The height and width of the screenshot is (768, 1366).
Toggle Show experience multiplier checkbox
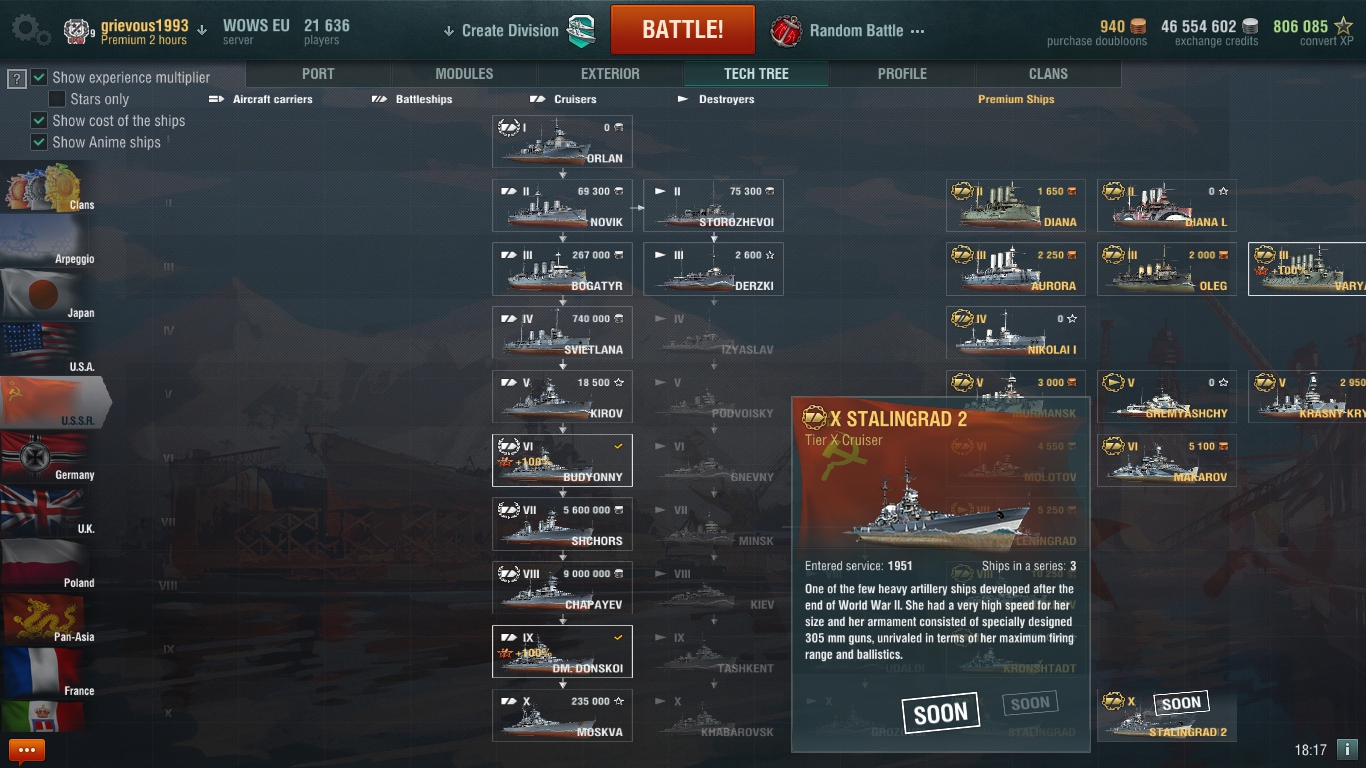point(39,77)
